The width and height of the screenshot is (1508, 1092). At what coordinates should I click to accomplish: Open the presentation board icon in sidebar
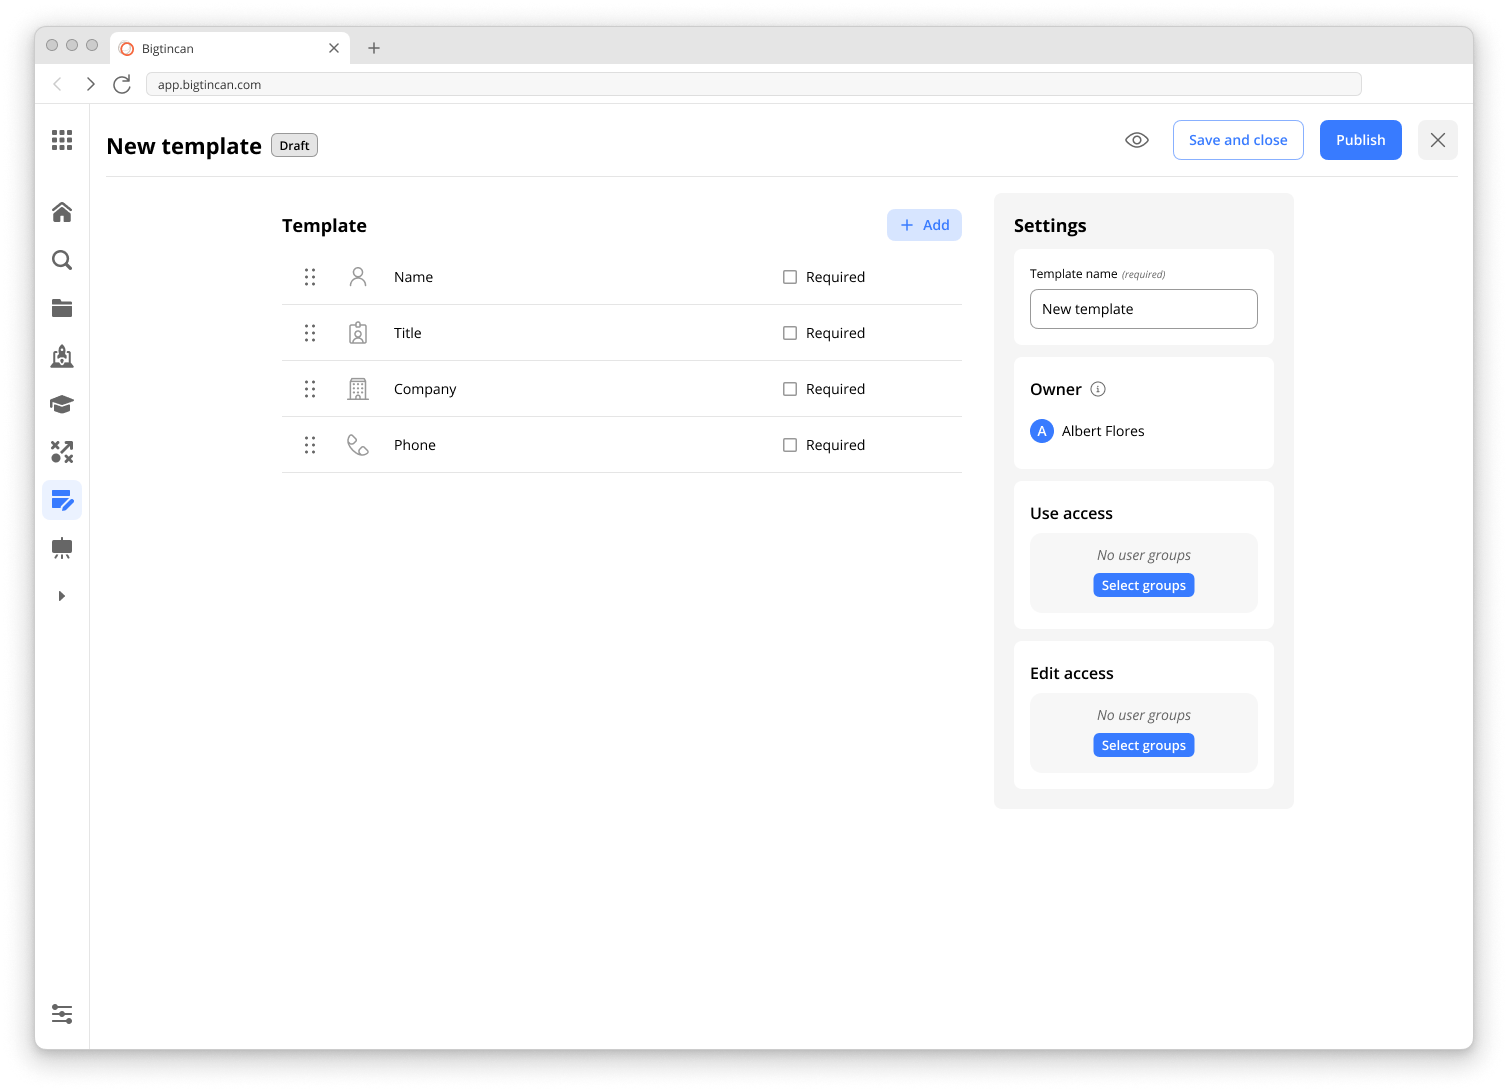click(62, 548)
